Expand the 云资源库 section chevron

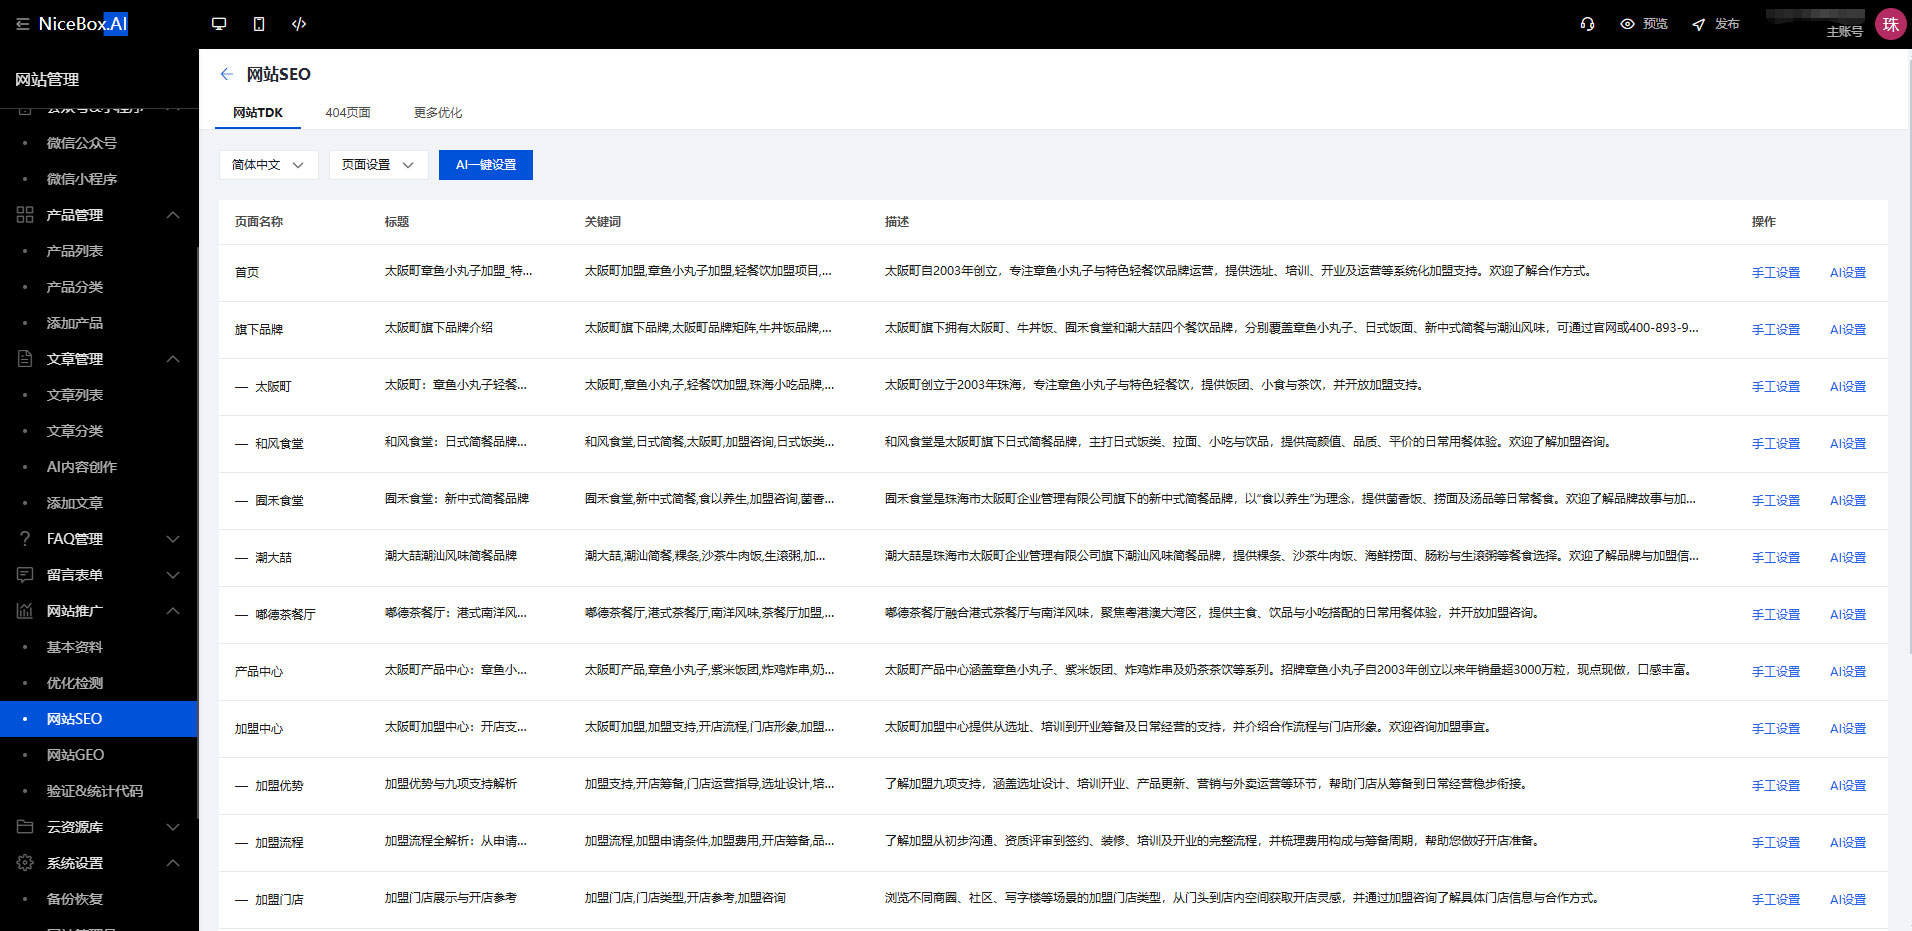point(173,827)
